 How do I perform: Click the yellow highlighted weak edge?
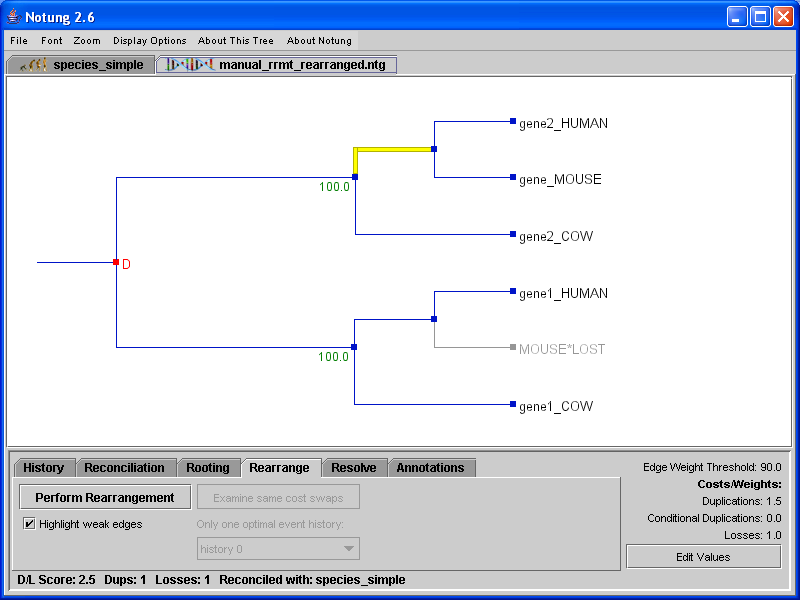394,149
